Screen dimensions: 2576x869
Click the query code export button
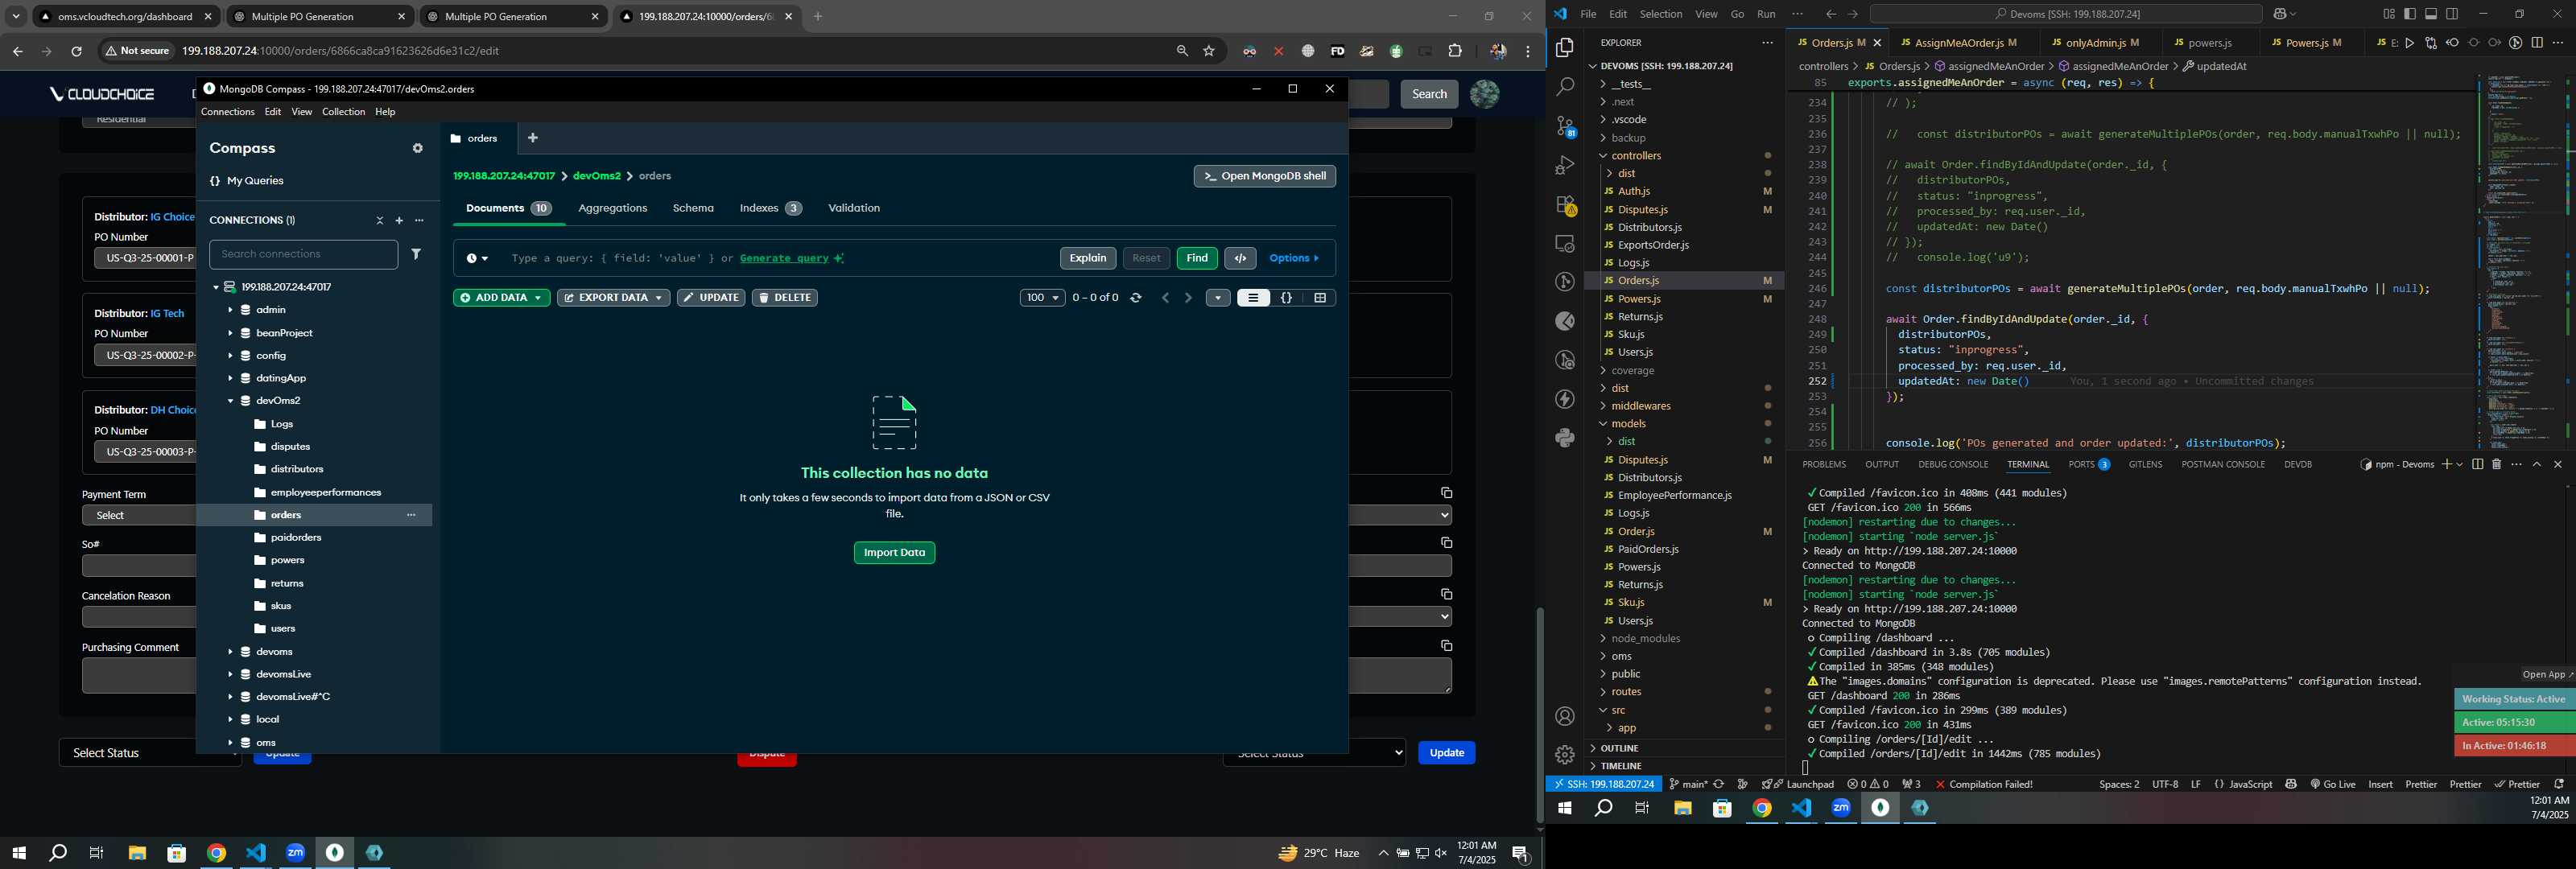1240,258
